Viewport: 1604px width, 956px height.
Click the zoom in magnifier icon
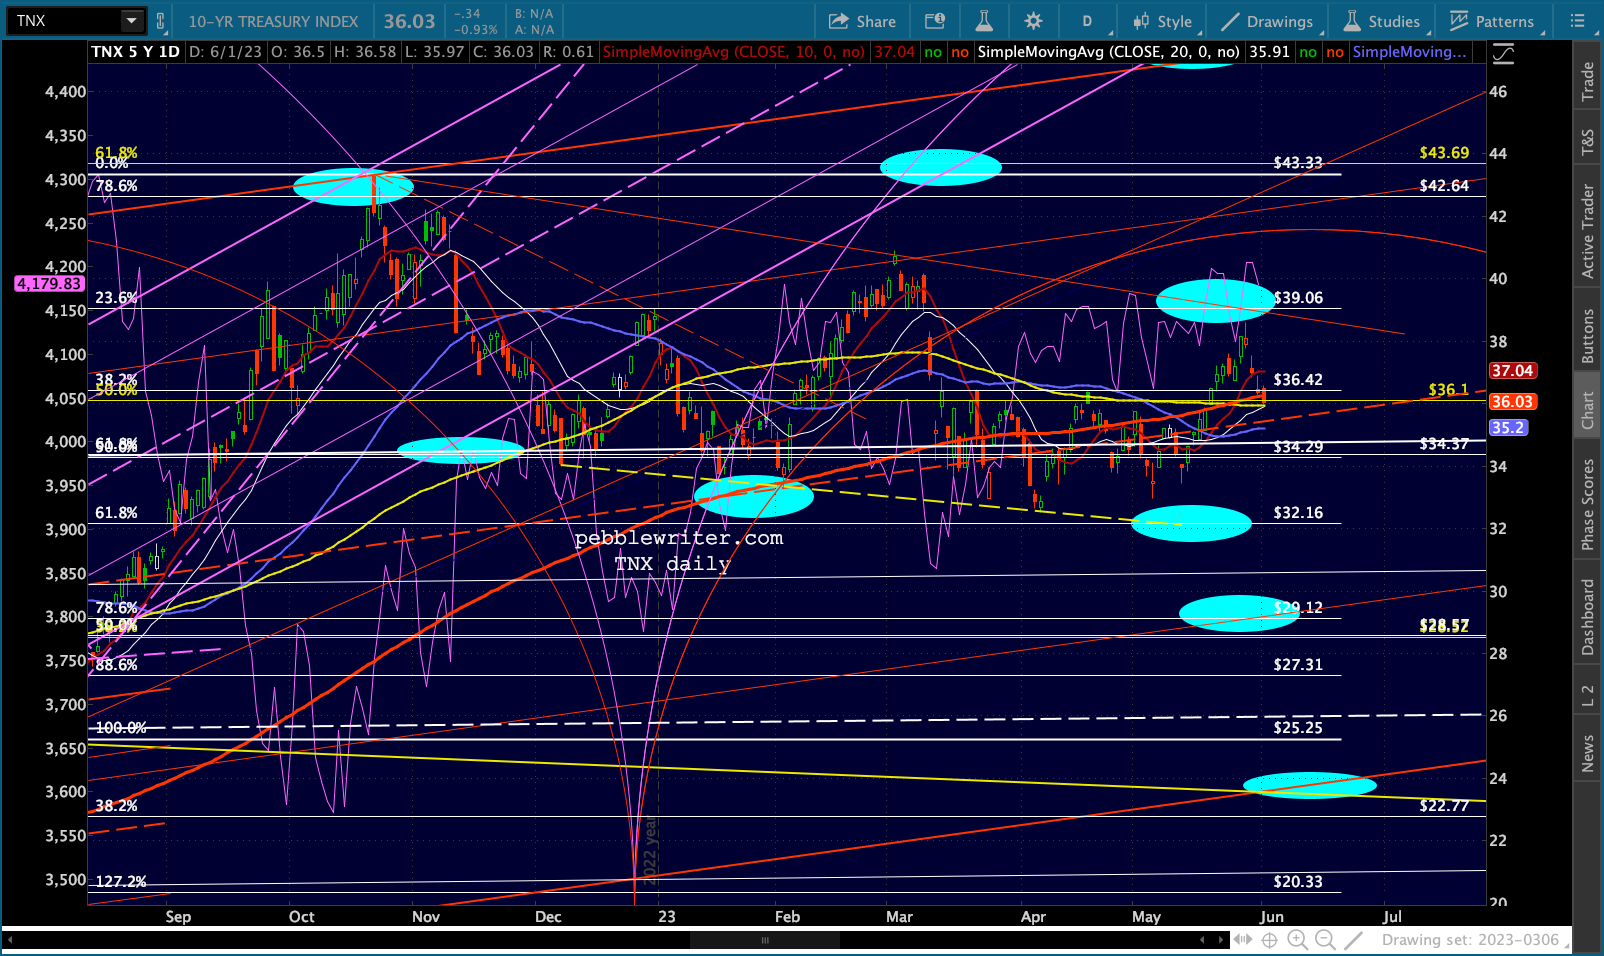point(1298,940)
